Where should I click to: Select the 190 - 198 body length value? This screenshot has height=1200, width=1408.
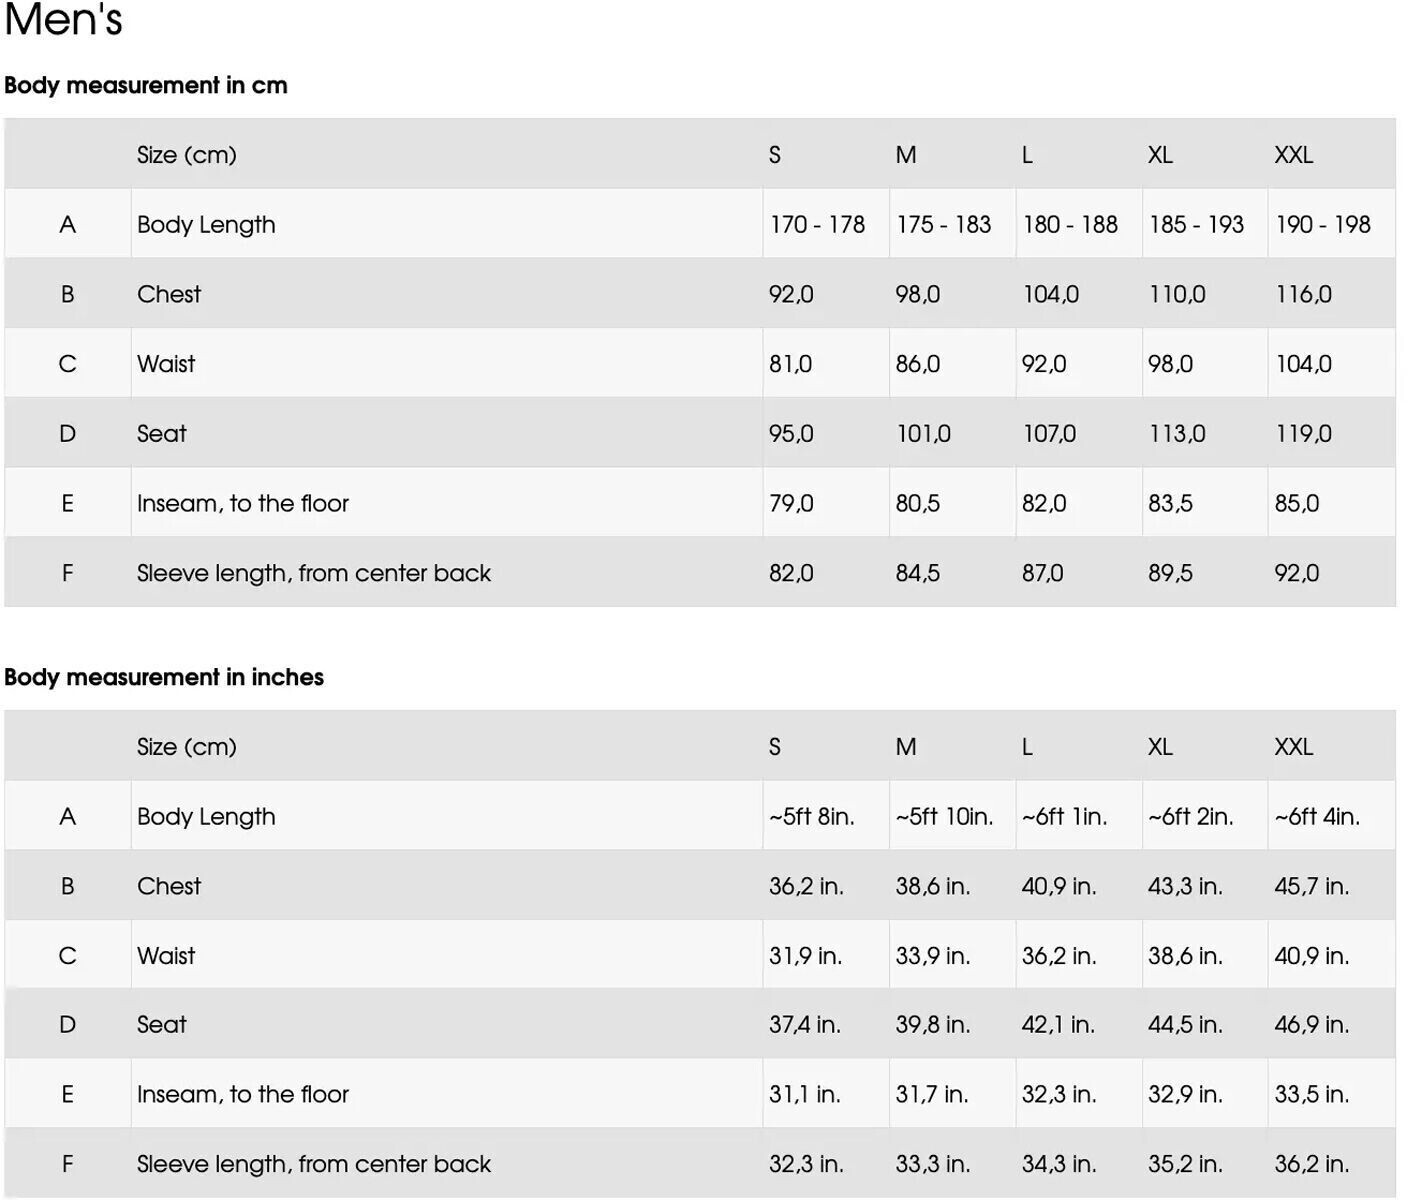1323,225
